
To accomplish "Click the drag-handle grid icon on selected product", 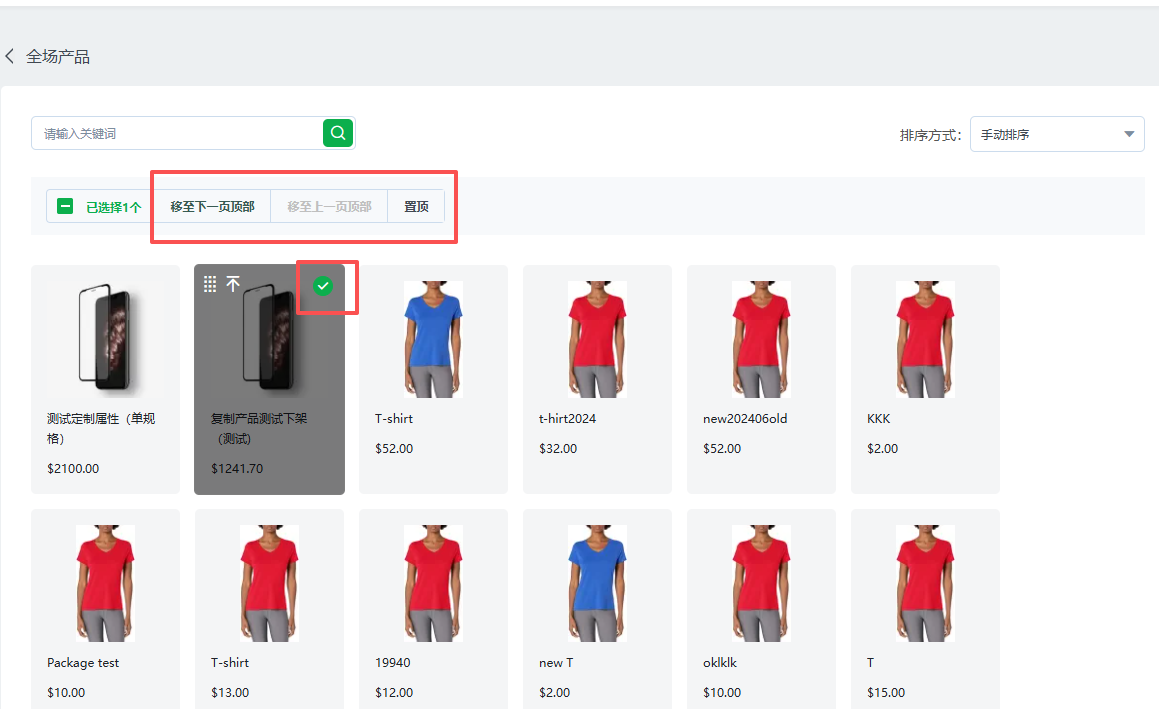I will (x=210, y=285).
